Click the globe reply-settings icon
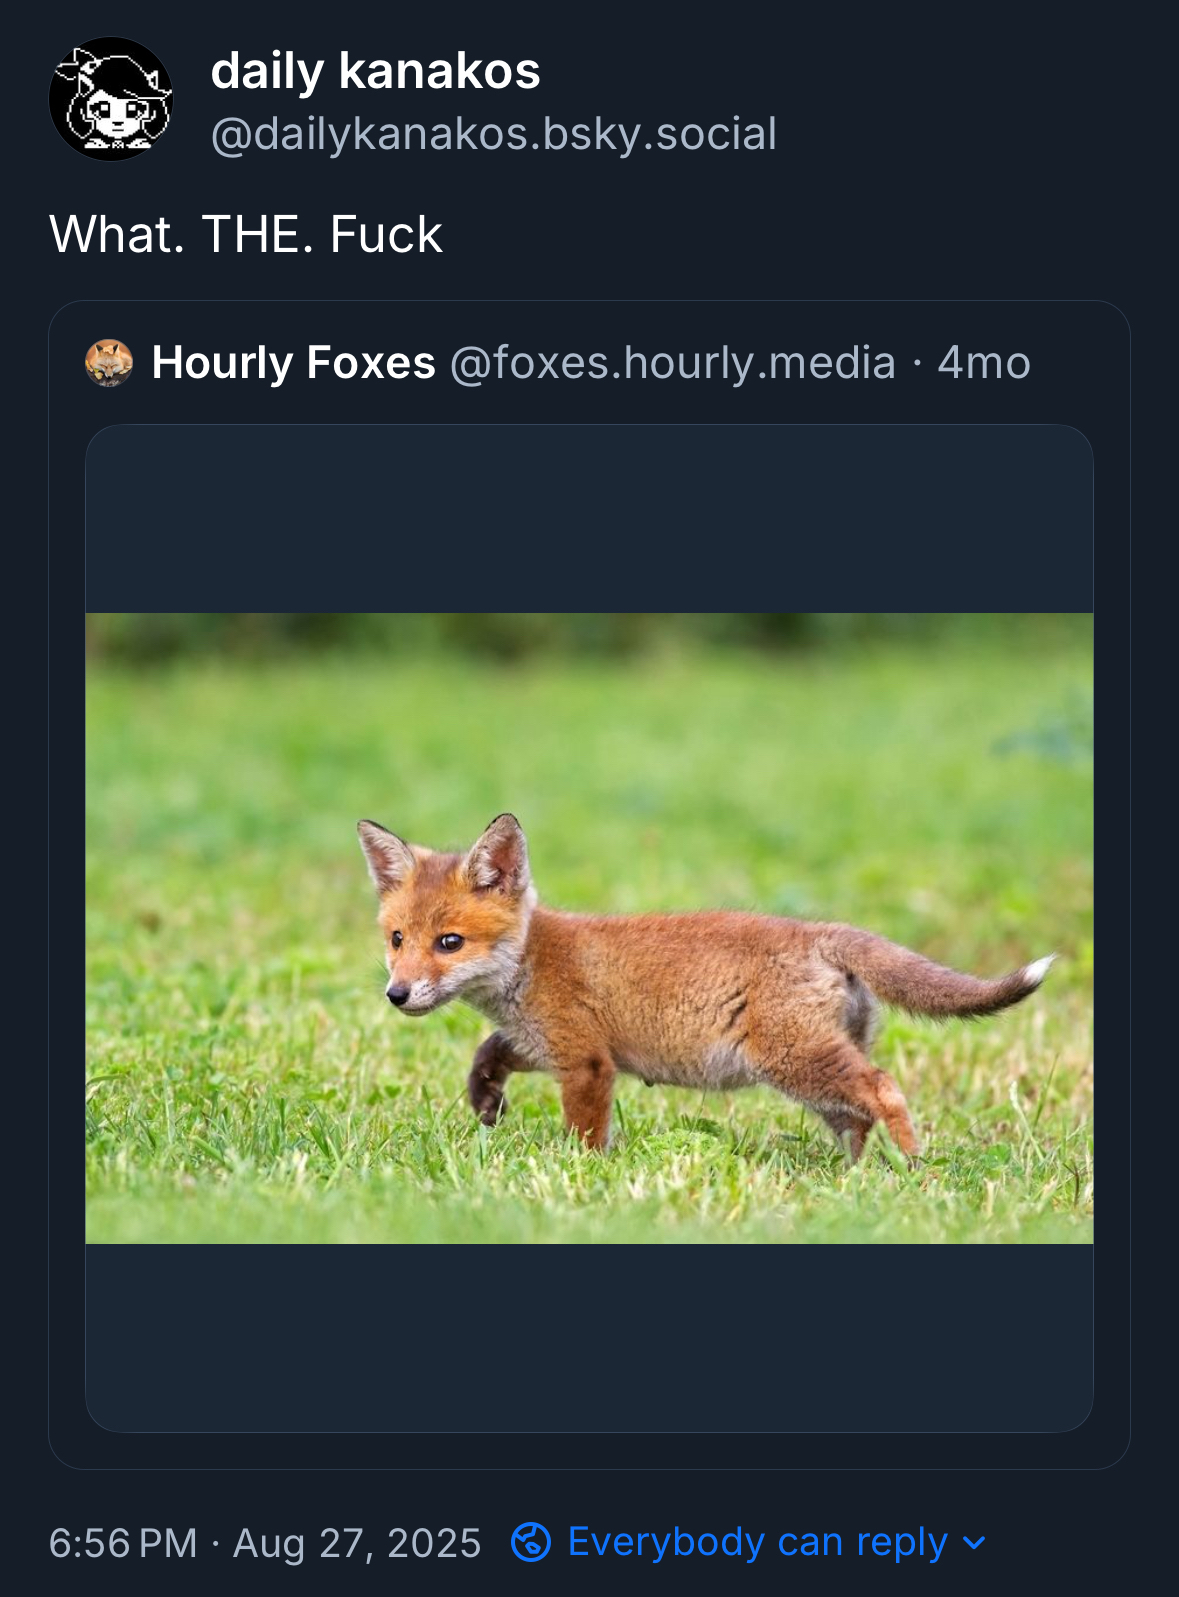The height and width of the screenshot is (1597, 1179). pyautogui.click(x=530, y=1542)
